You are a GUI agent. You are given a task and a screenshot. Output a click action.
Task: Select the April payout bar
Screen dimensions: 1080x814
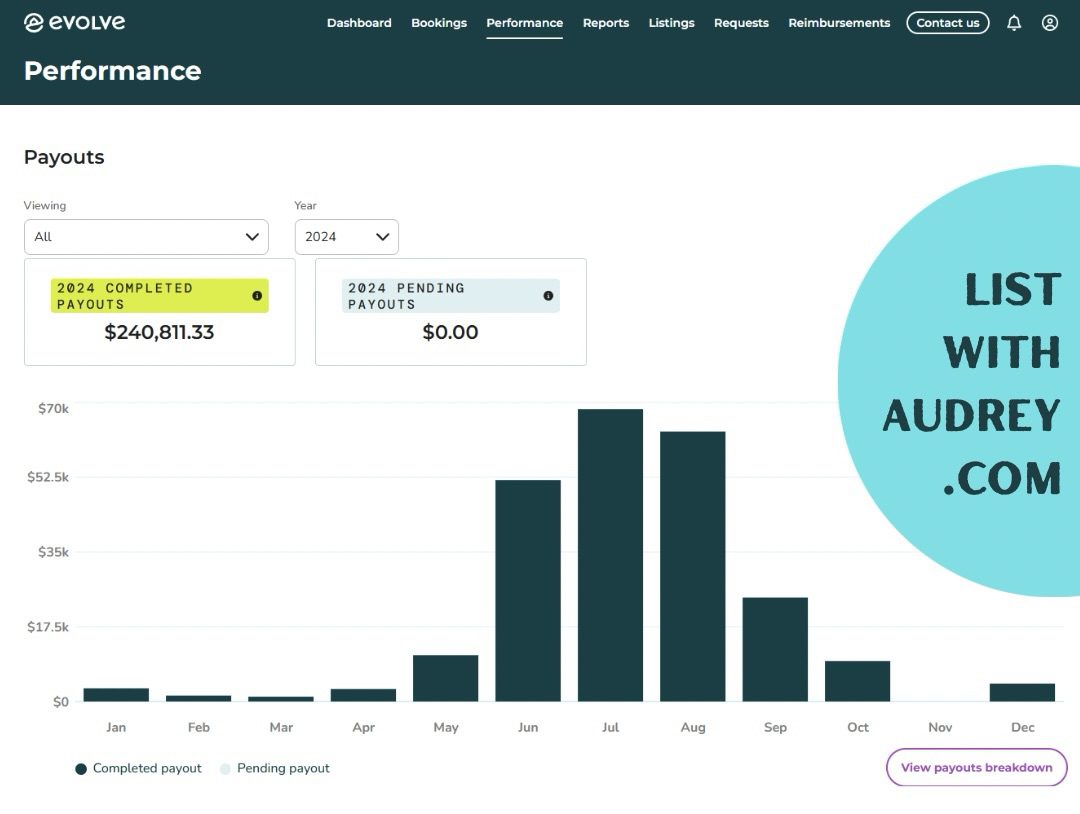pos(363,695)
